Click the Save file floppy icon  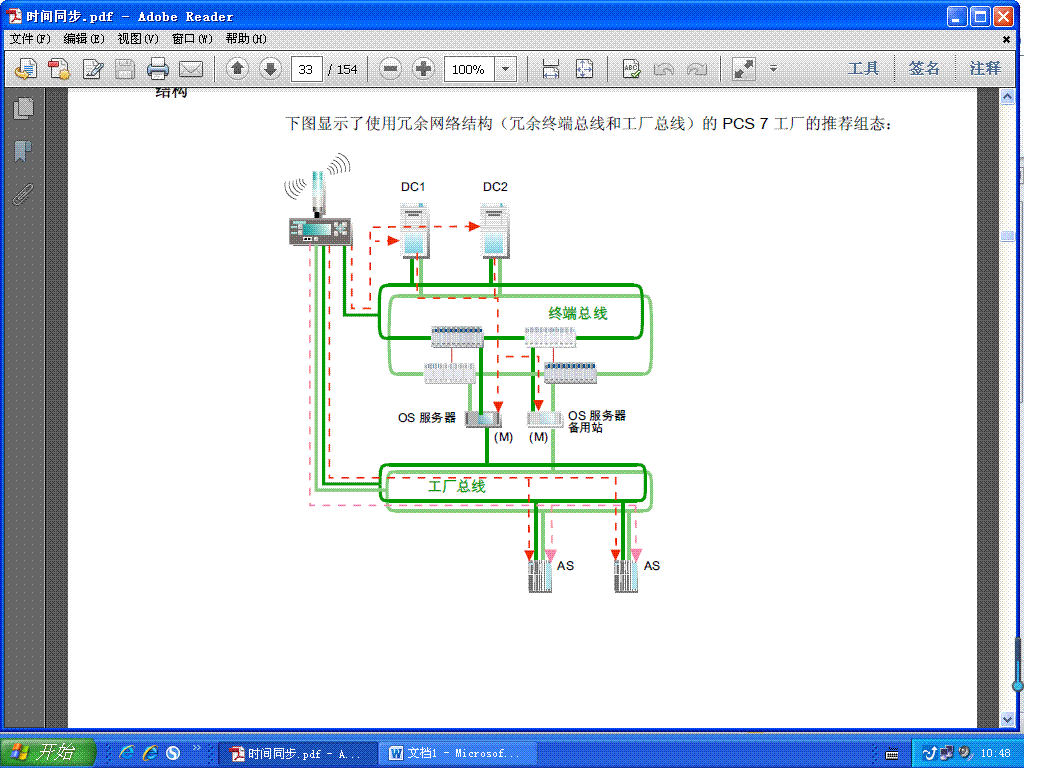pyautogui.click(x=125, y=69)
